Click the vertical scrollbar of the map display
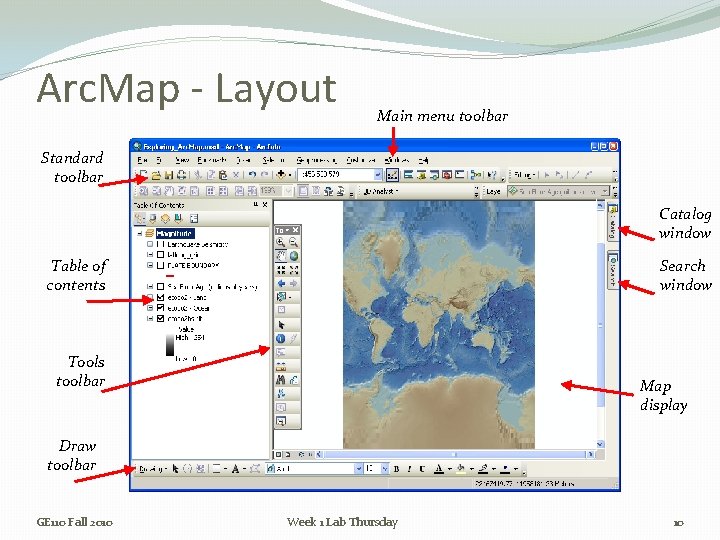This screenshot has height=540, width=720. coord(600,325)
